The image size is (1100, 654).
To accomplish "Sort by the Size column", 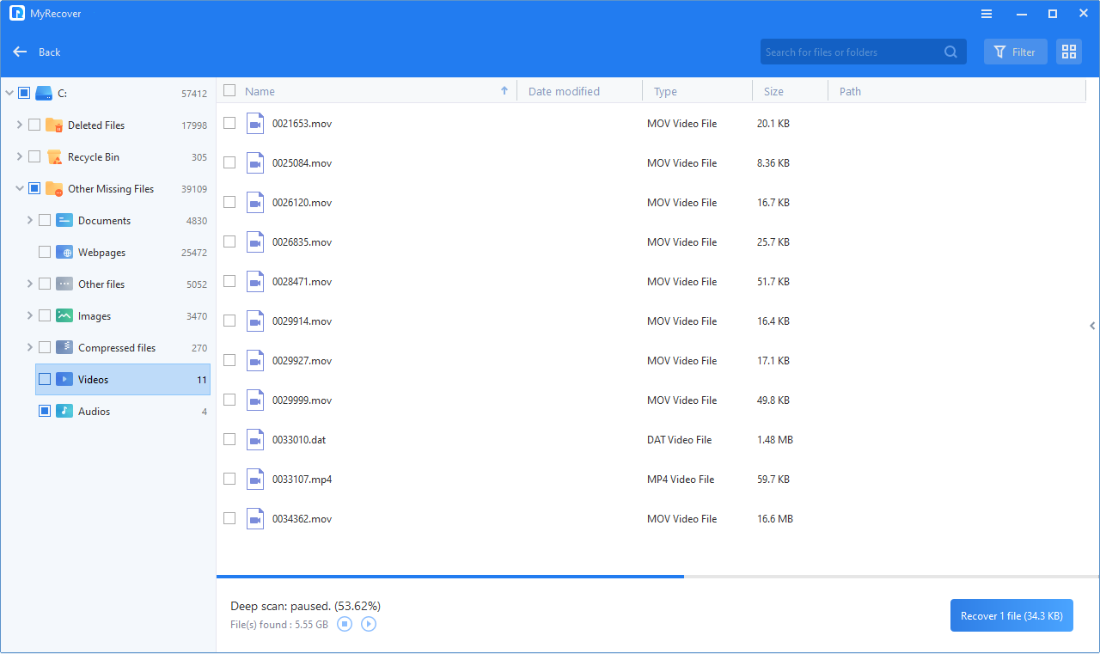I will tap(774, 91).
